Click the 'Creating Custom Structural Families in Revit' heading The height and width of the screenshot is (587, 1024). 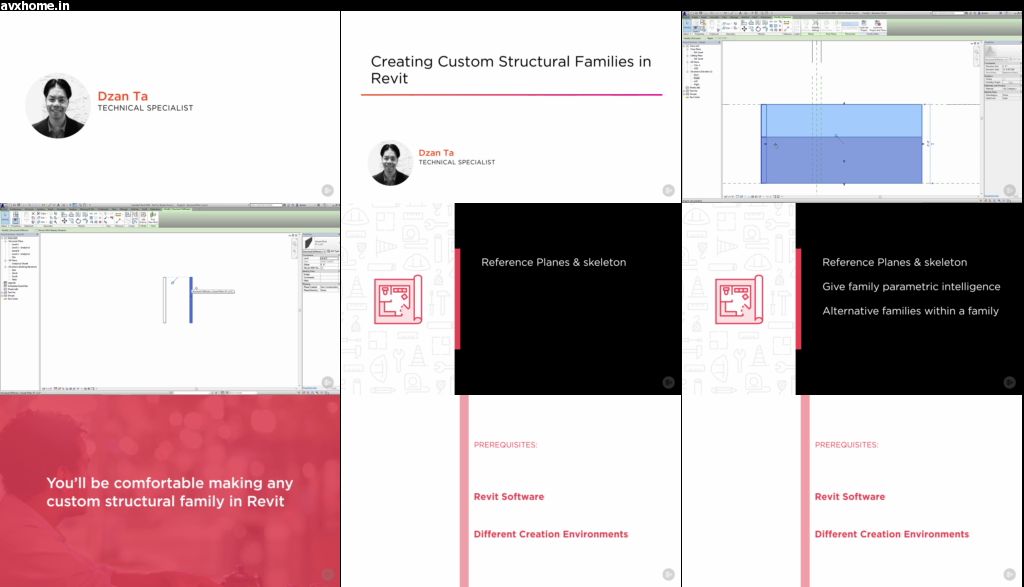511,70
